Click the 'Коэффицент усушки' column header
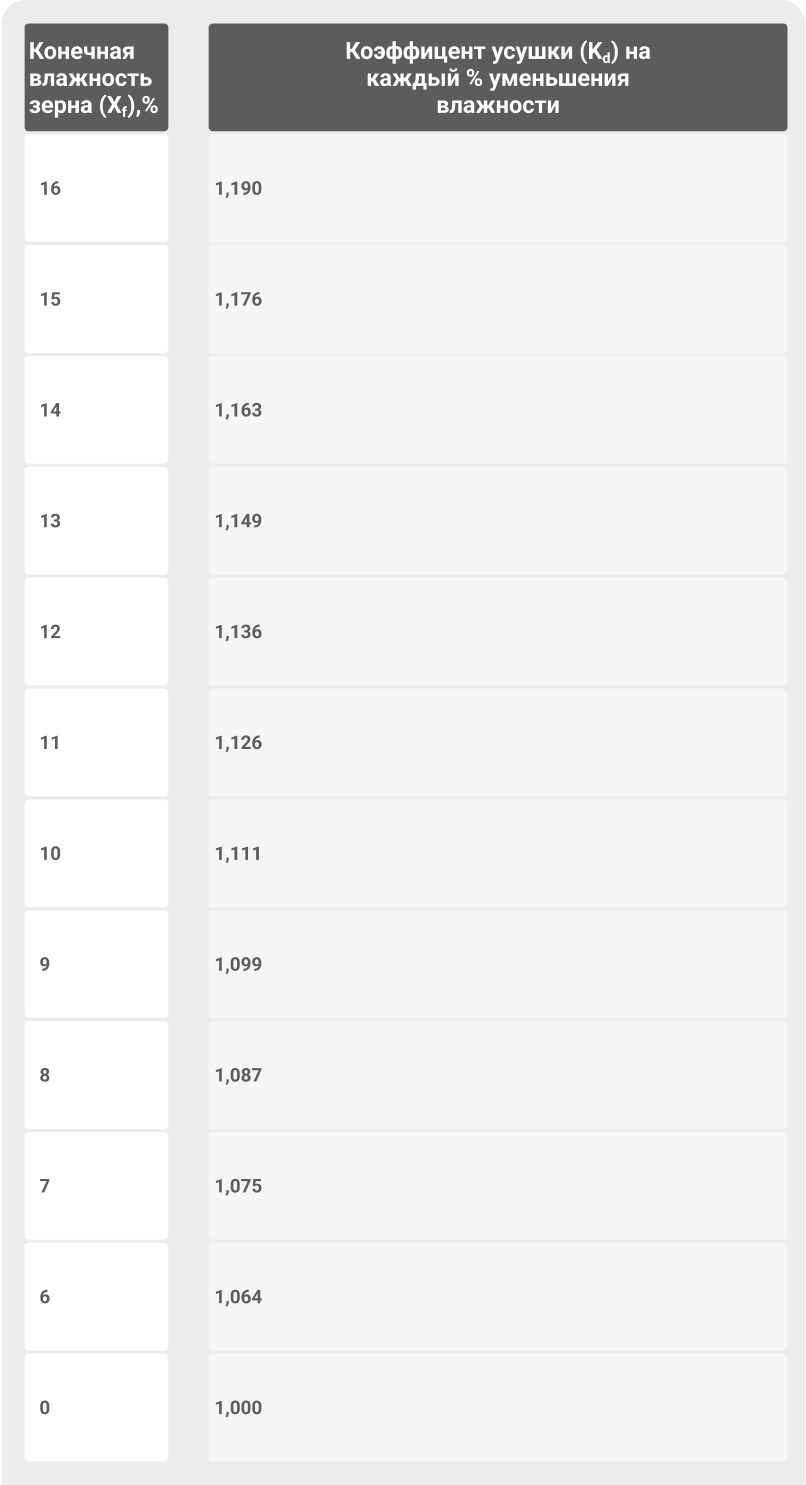 pyautogui.click(x=497, y=78)
